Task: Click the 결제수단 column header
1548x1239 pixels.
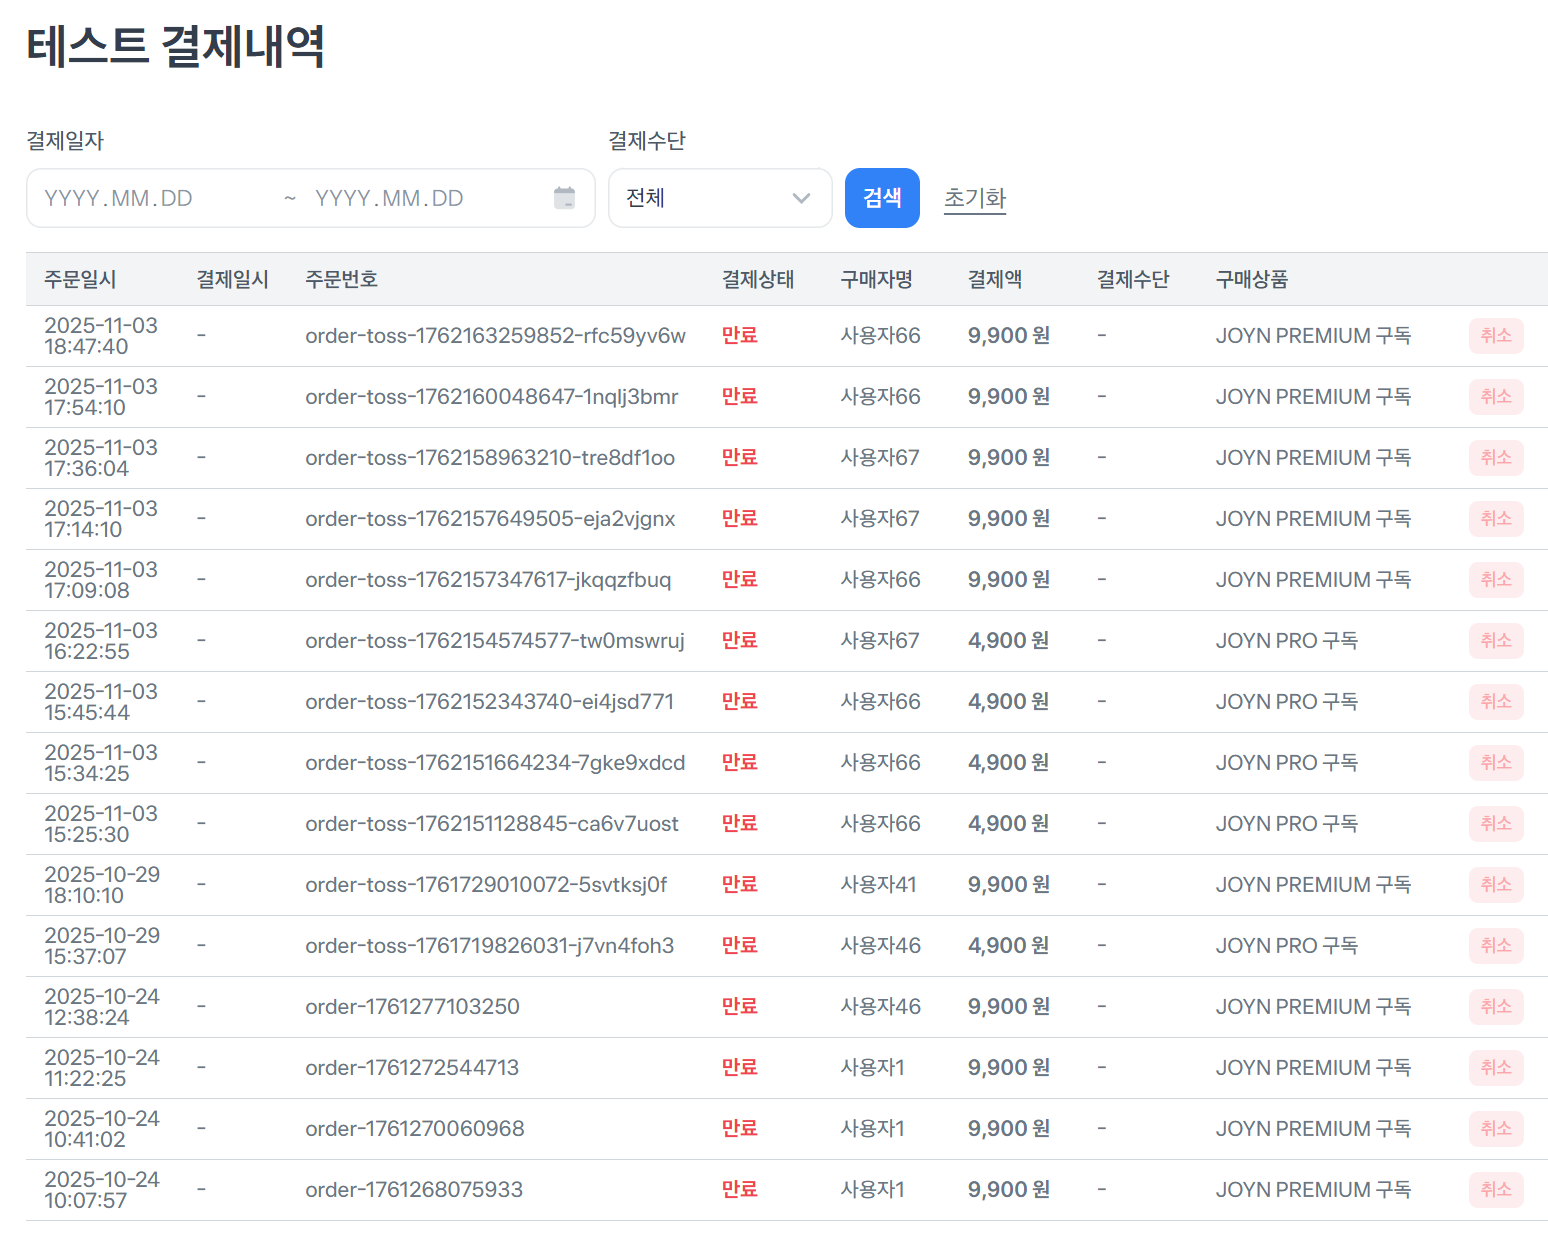Action: [1133, 280]
